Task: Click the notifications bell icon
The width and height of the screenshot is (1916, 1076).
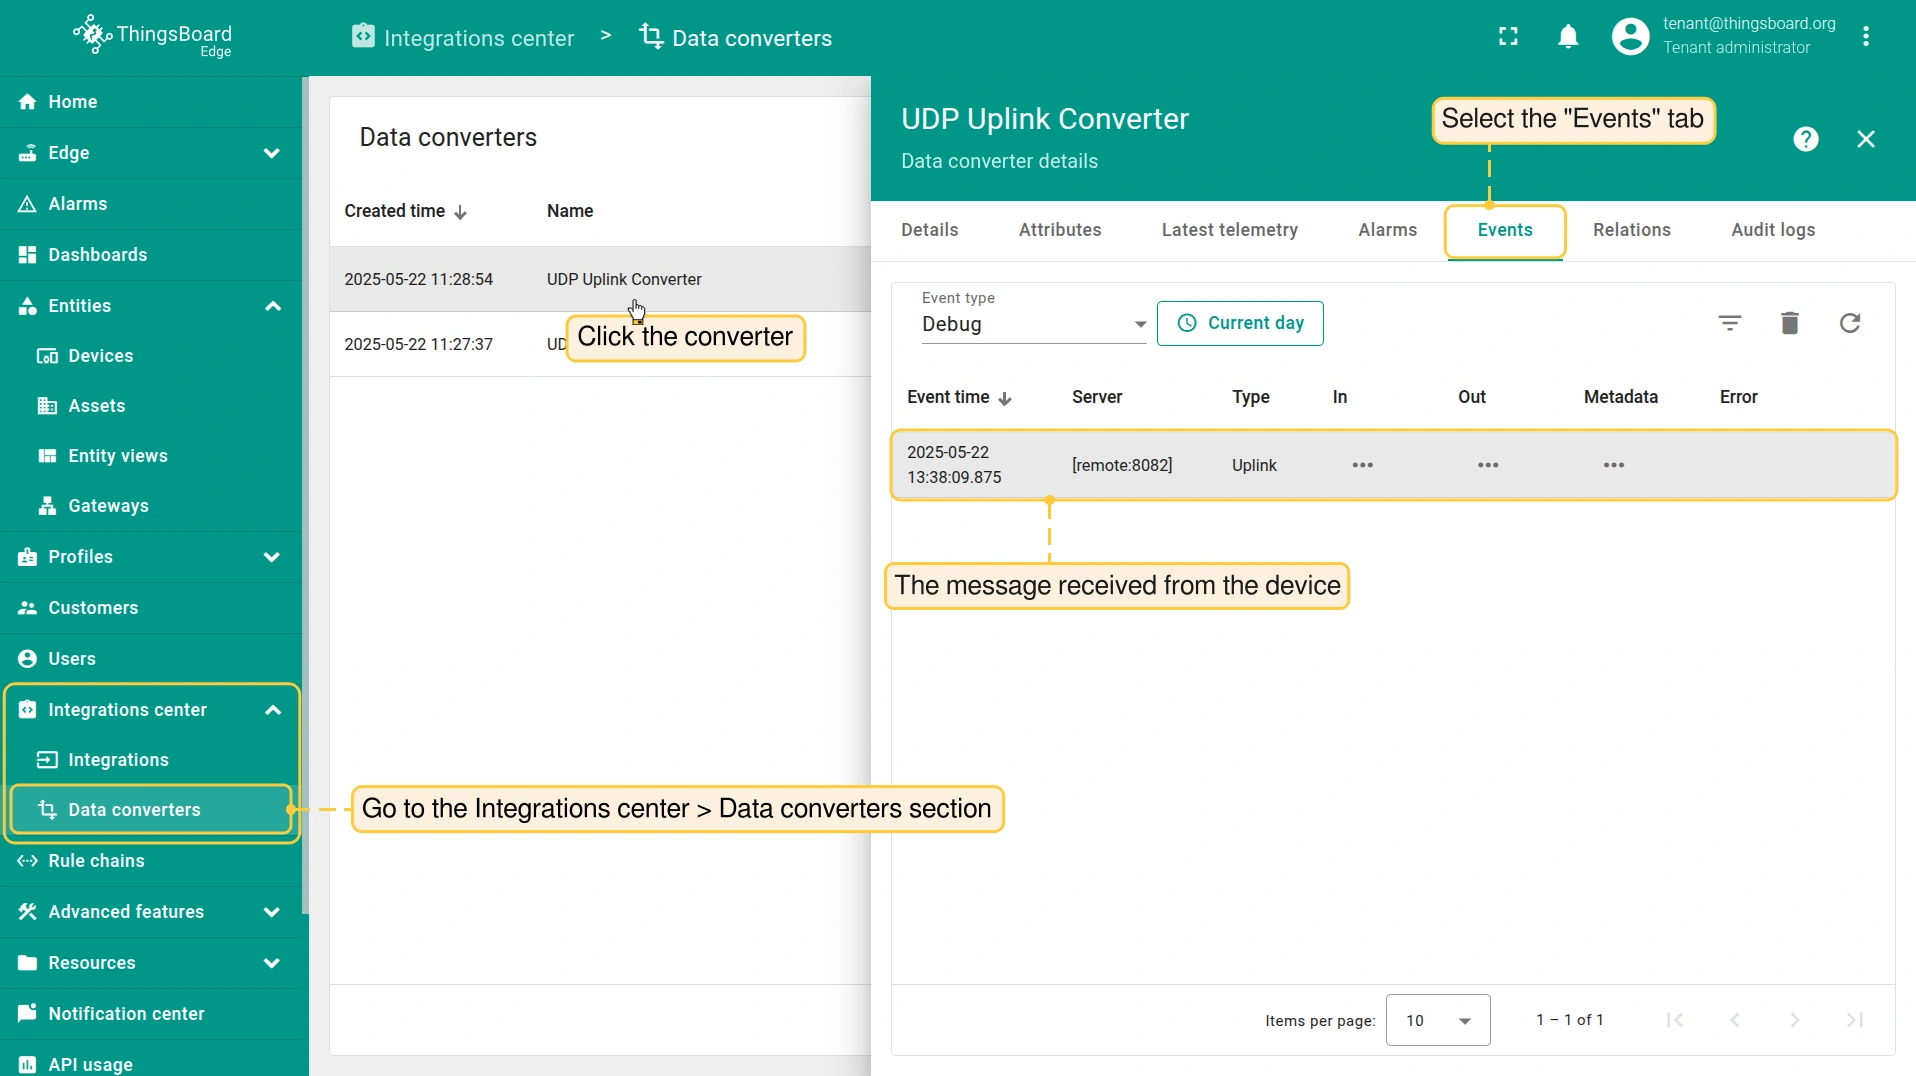Action: tap(1568, 37)
